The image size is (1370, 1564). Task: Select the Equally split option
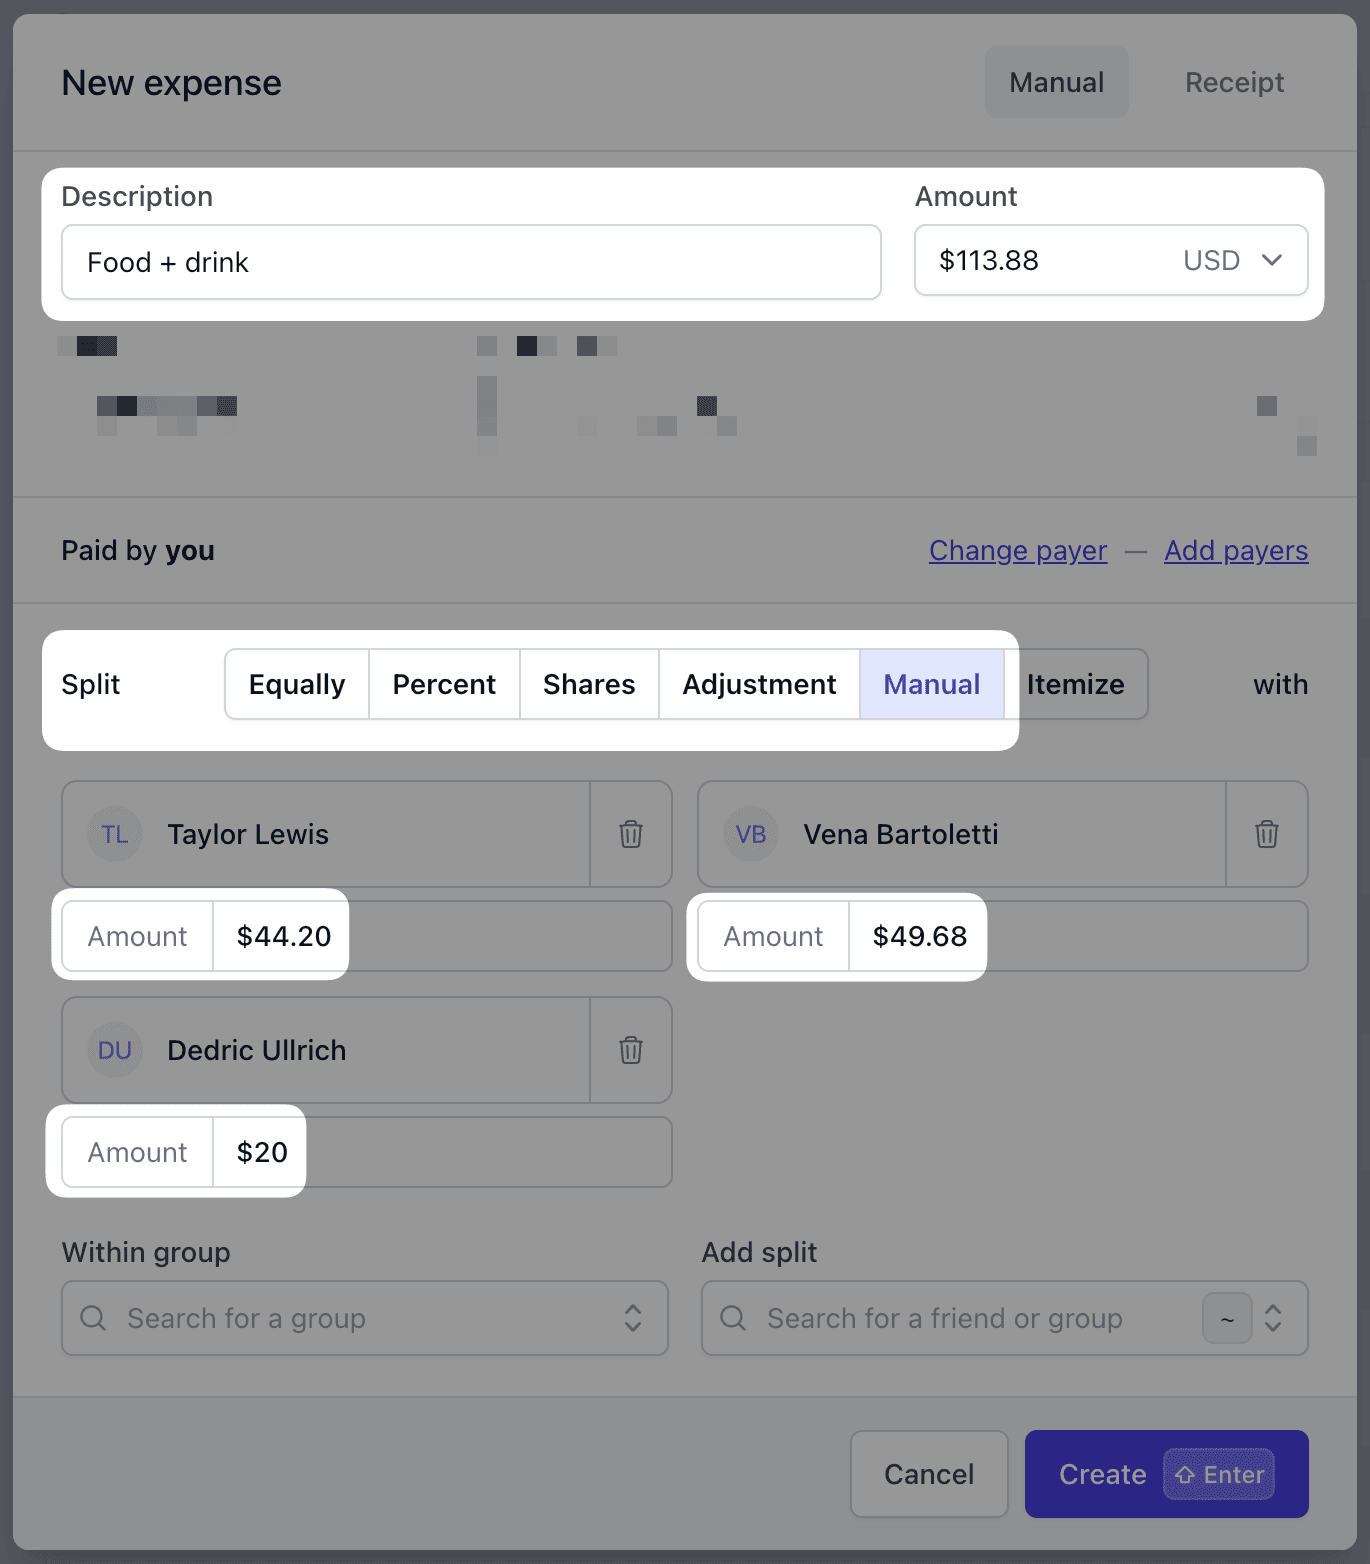pyautogui.click(x=297, y=684)
